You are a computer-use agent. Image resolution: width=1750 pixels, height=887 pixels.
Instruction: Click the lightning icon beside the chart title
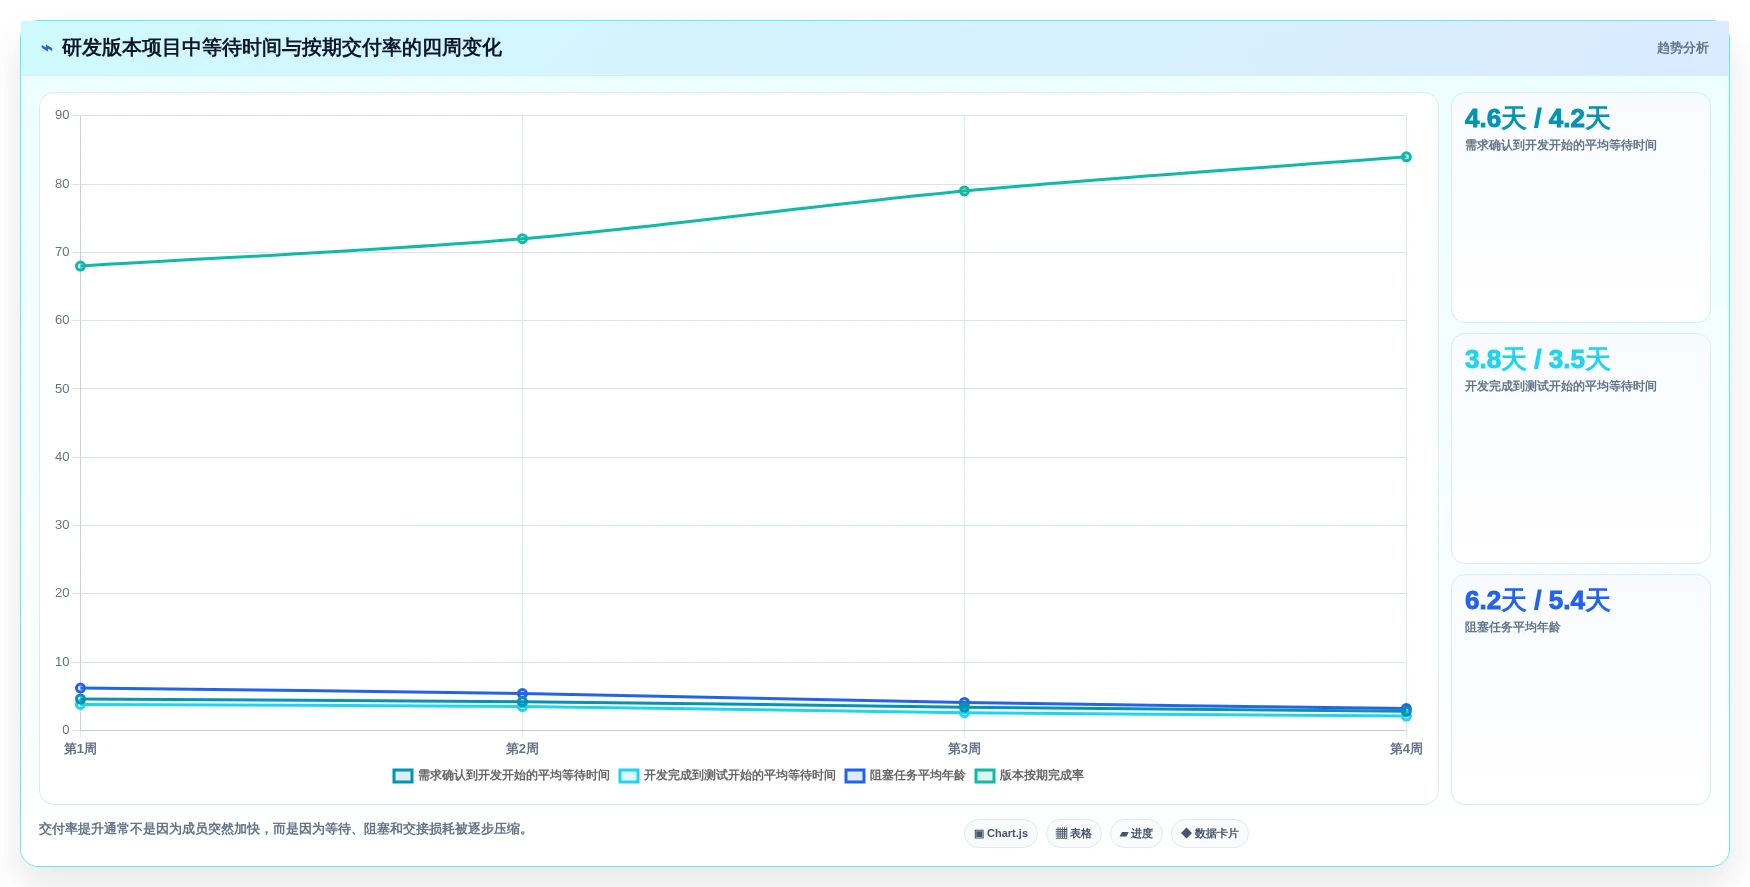click(46, 48)
